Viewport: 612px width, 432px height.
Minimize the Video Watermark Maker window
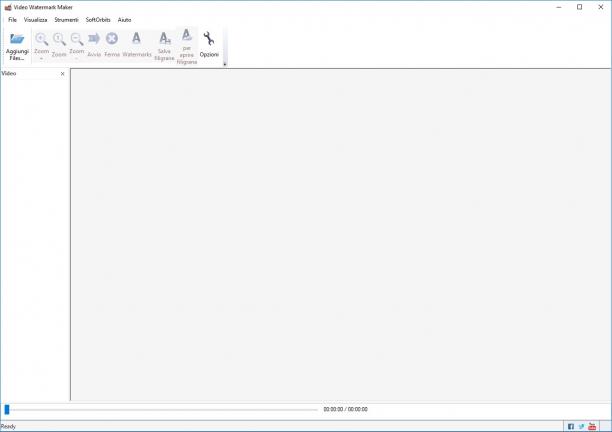559,7
